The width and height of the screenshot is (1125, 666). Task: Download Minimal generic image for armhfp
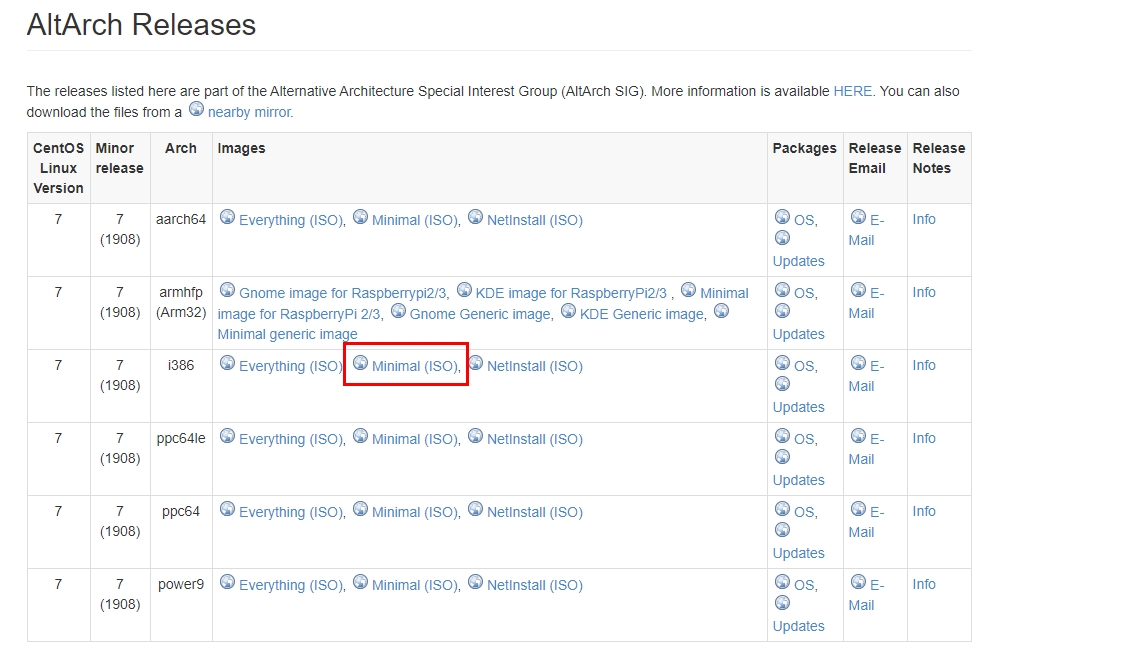point(287,334)
